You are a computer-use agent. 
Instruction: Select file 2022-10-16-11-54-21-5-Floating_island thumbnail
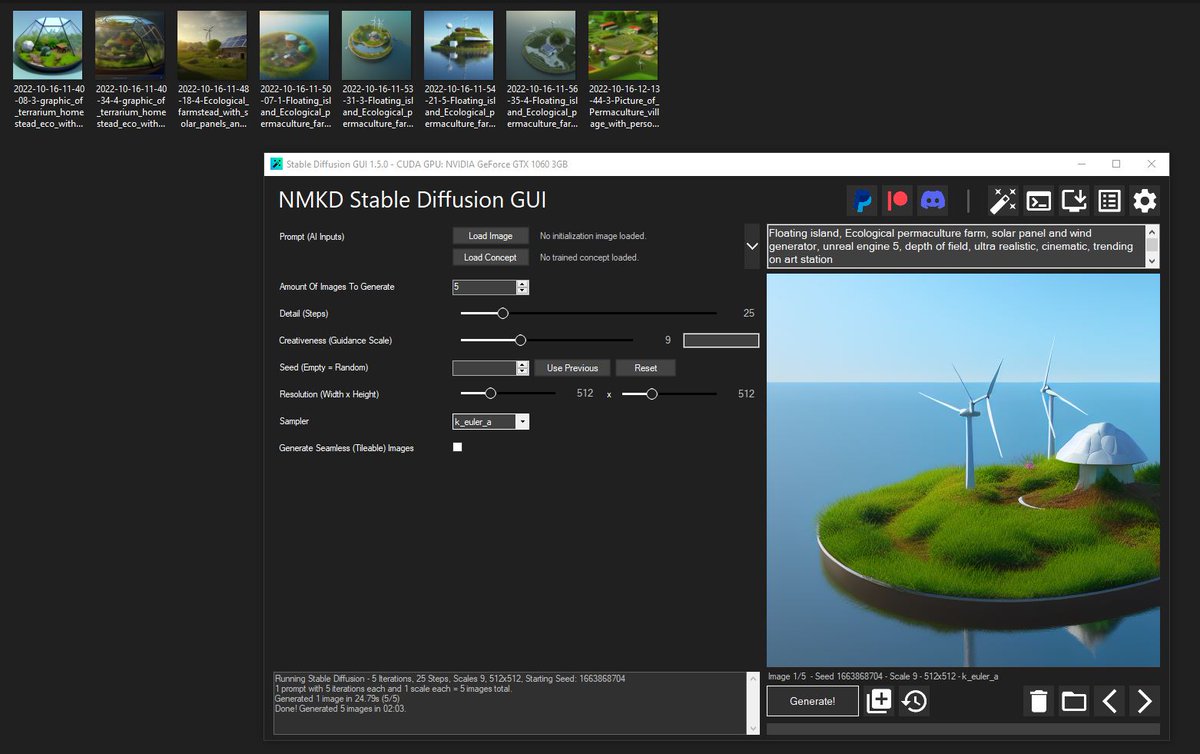tap(458, 45)
